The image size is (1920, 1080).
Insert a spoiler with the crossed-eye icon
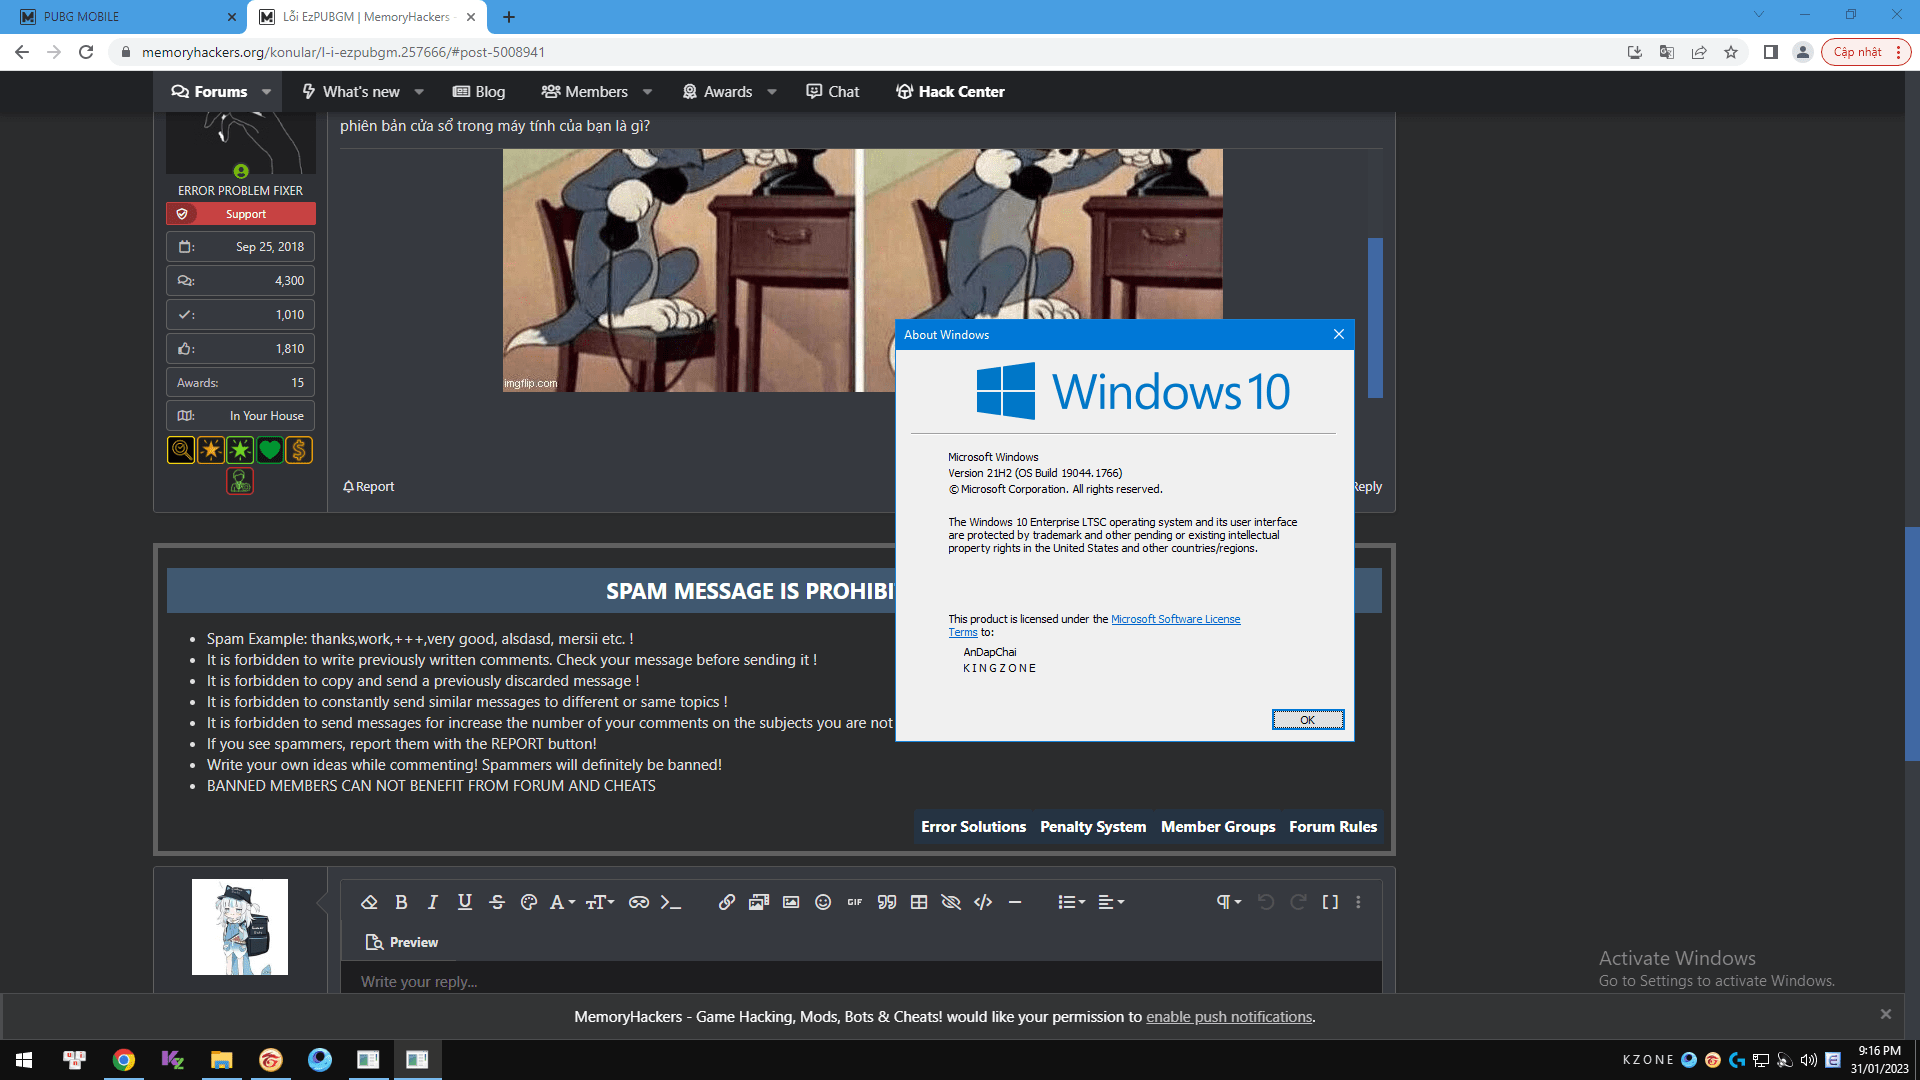[x=951, y=902]
